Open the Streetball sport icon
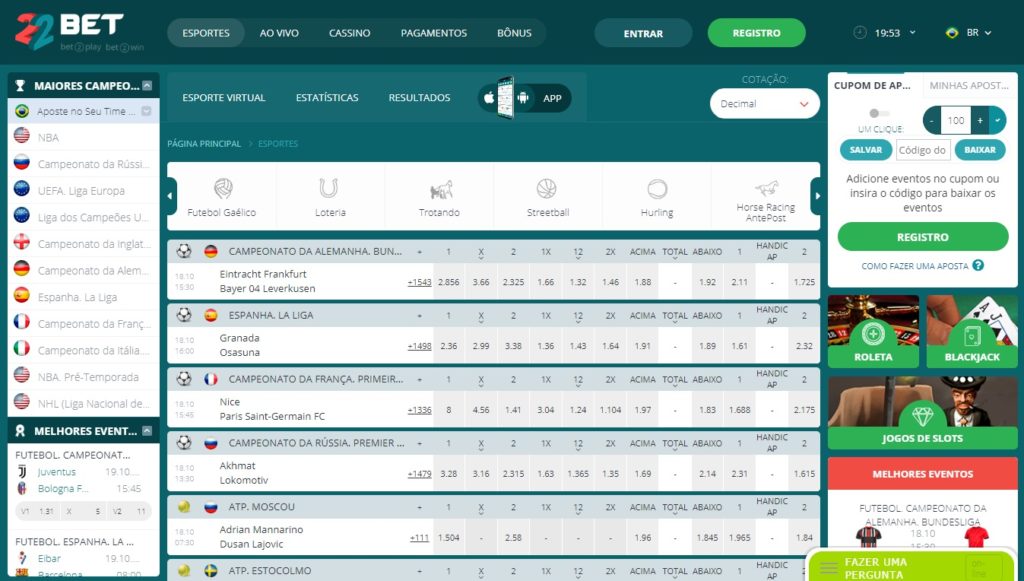1024x581 pixels. pos(547,189)
